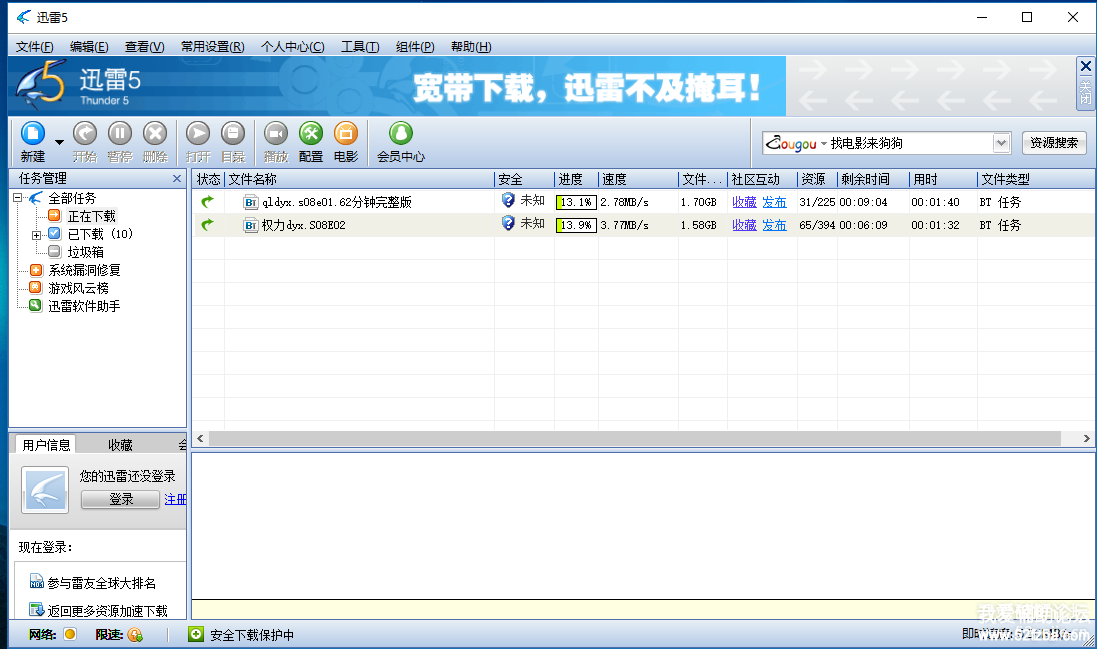Screen dimensions: 1097x649
Task: Click the 安全下载保护中 shield icon
Action: coord(196,634)
